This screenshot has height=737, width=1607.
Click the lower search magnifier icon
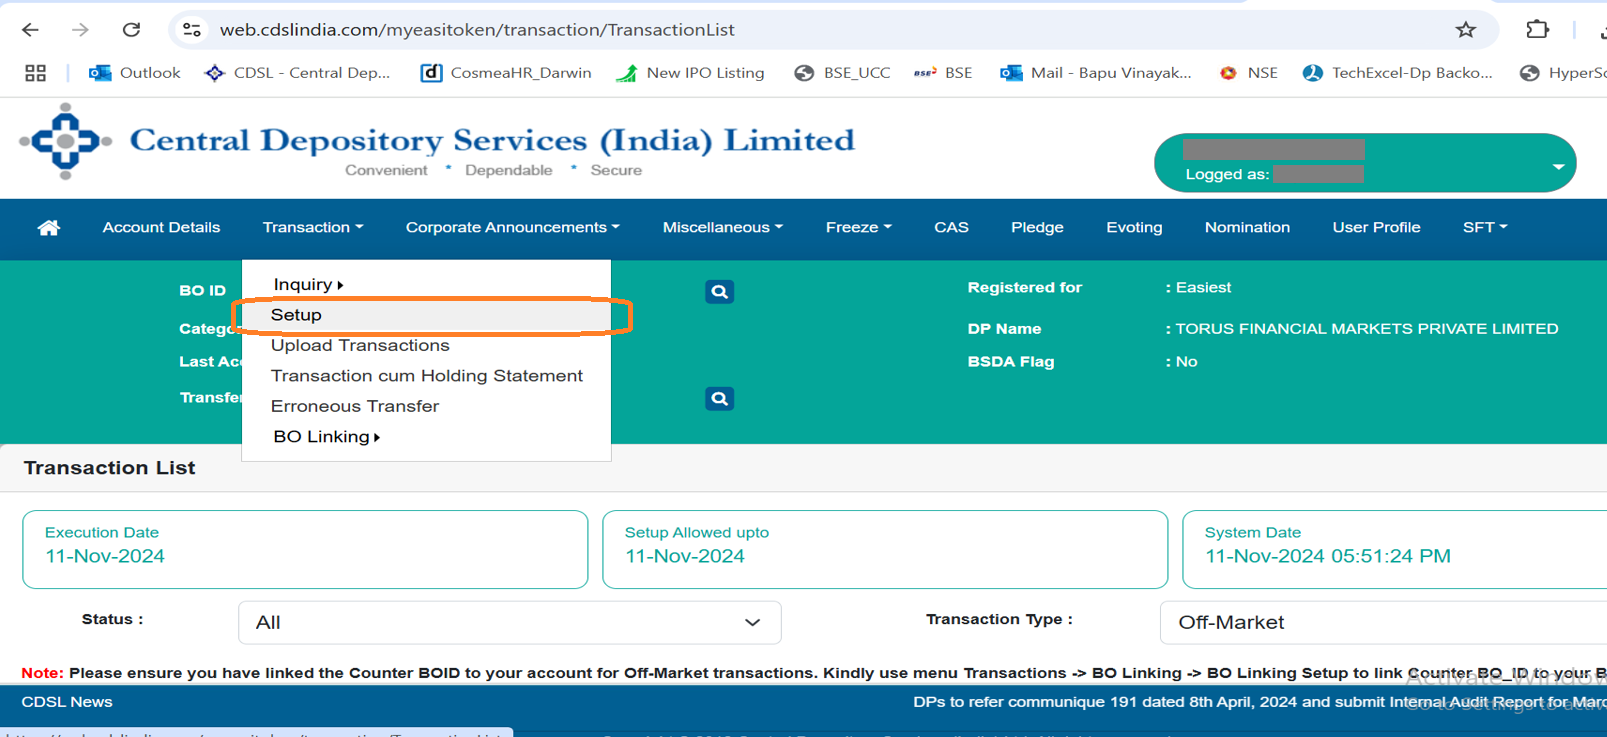click(x=719, y=399)
